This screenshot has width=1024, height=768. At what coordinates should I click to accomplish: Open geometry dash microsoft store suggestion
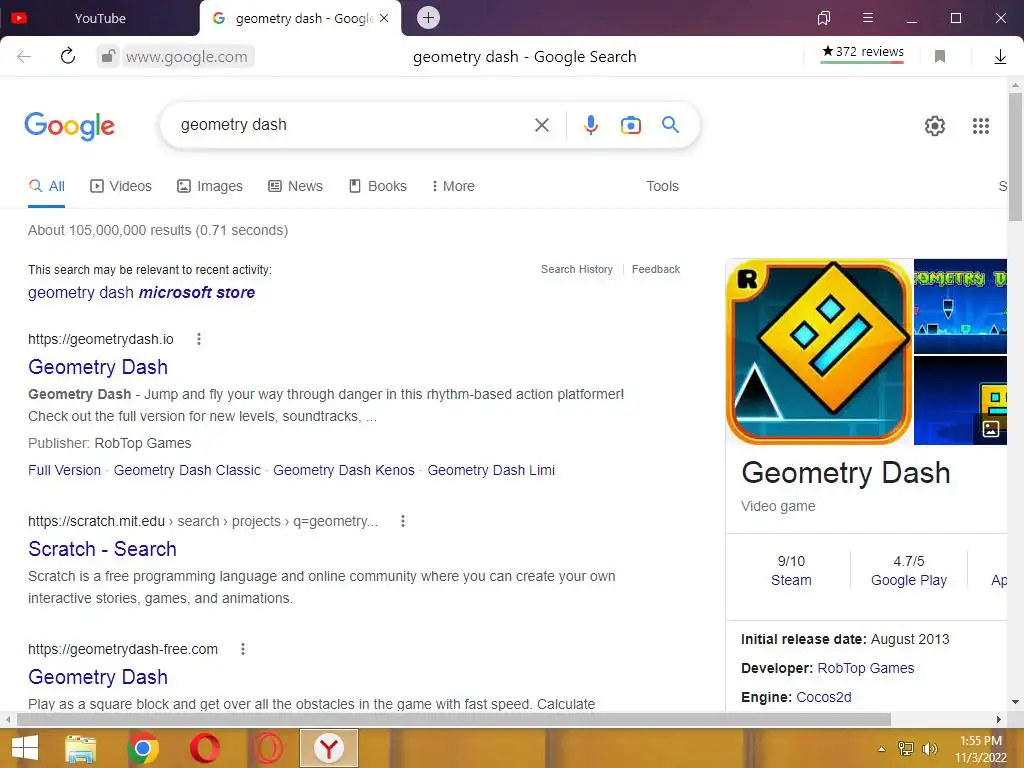coord(142,293)
